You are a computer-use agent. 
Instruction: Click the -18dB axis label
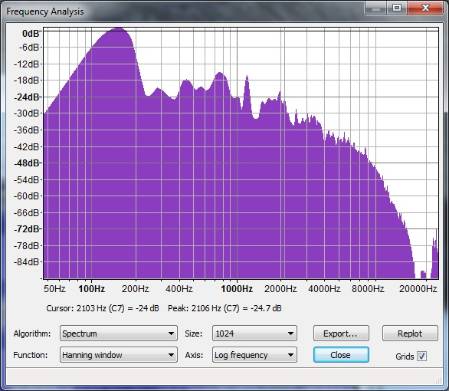click(27, 80)
